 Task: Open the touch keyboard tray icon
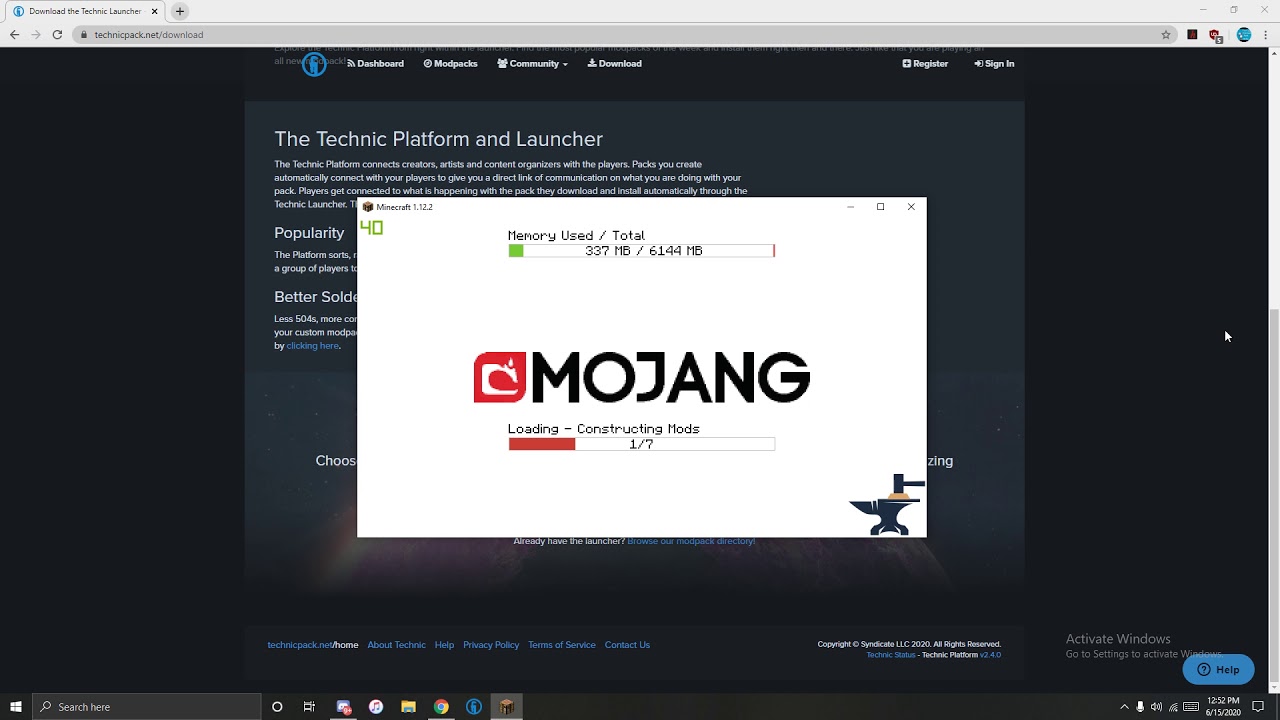[1191, 707]
